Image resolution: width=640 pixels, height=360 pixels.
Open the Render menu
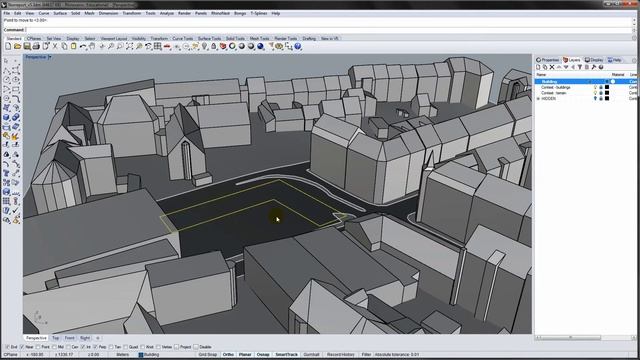point(184,13)
